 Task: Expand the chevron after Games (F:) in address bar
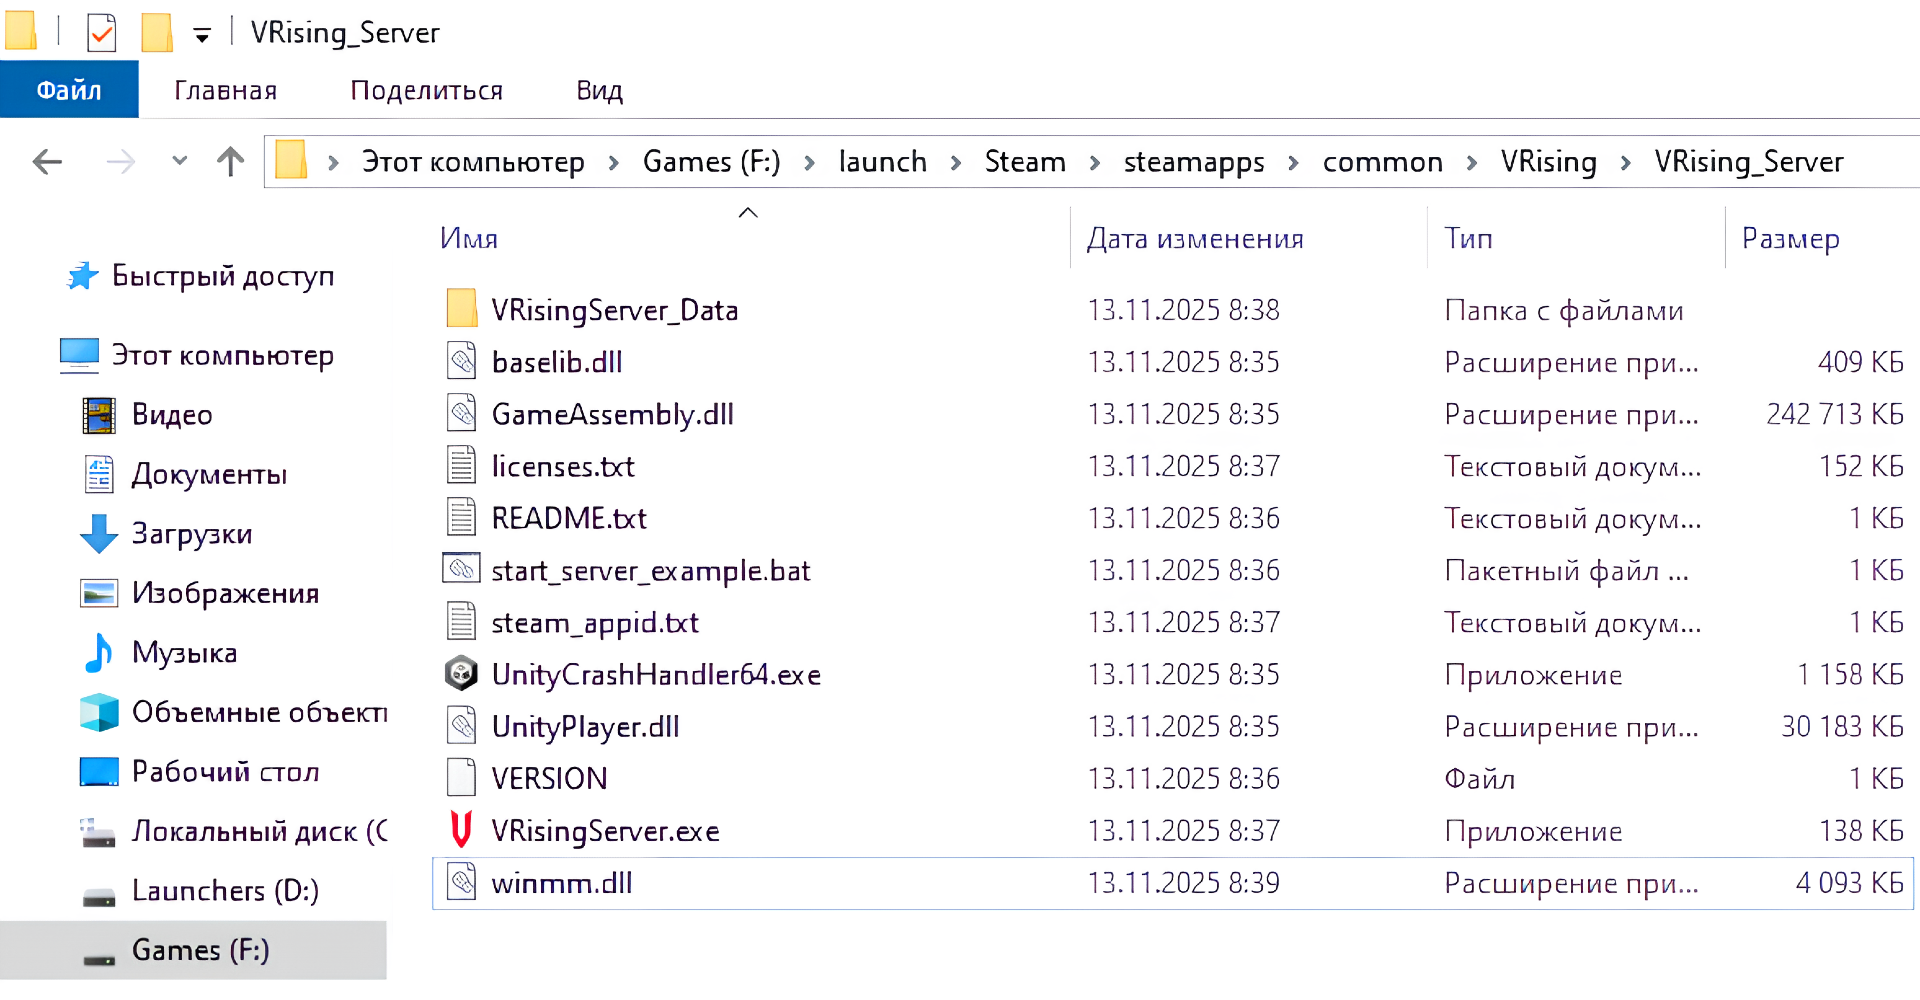click(x=809, y=162)
